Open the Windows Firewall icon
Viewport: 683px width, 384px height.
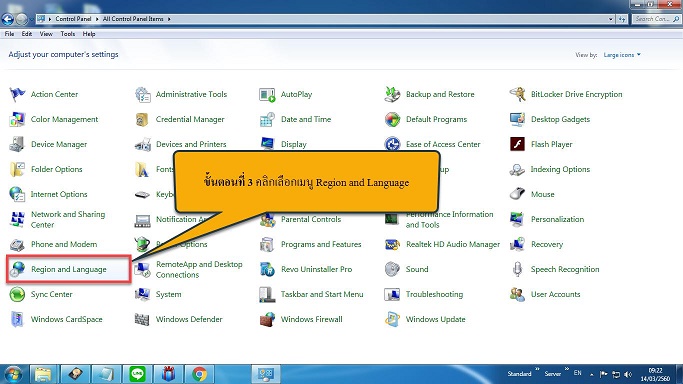tap(267, 320)
